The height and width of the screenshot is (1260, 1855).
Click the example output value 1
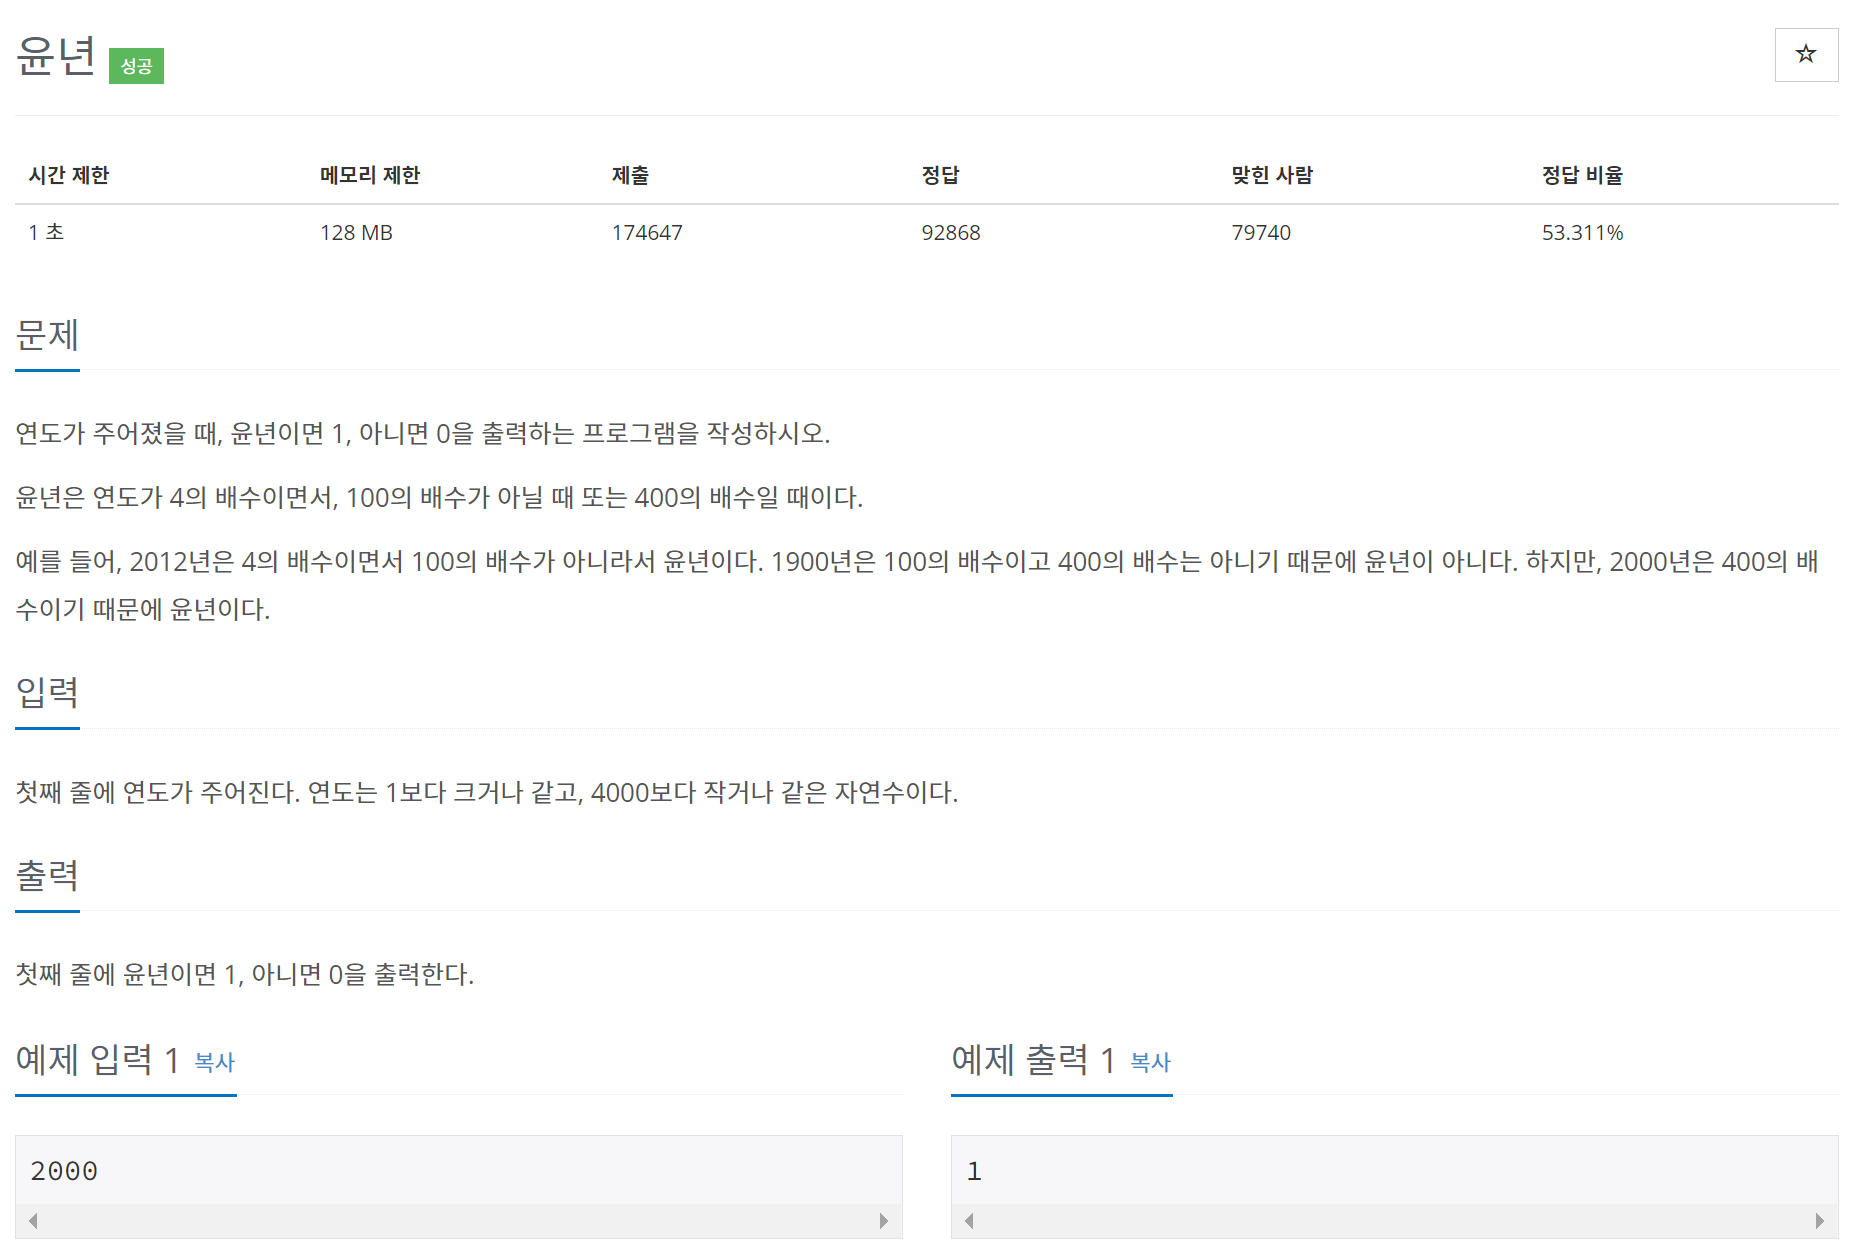(x=974, y=1171)
